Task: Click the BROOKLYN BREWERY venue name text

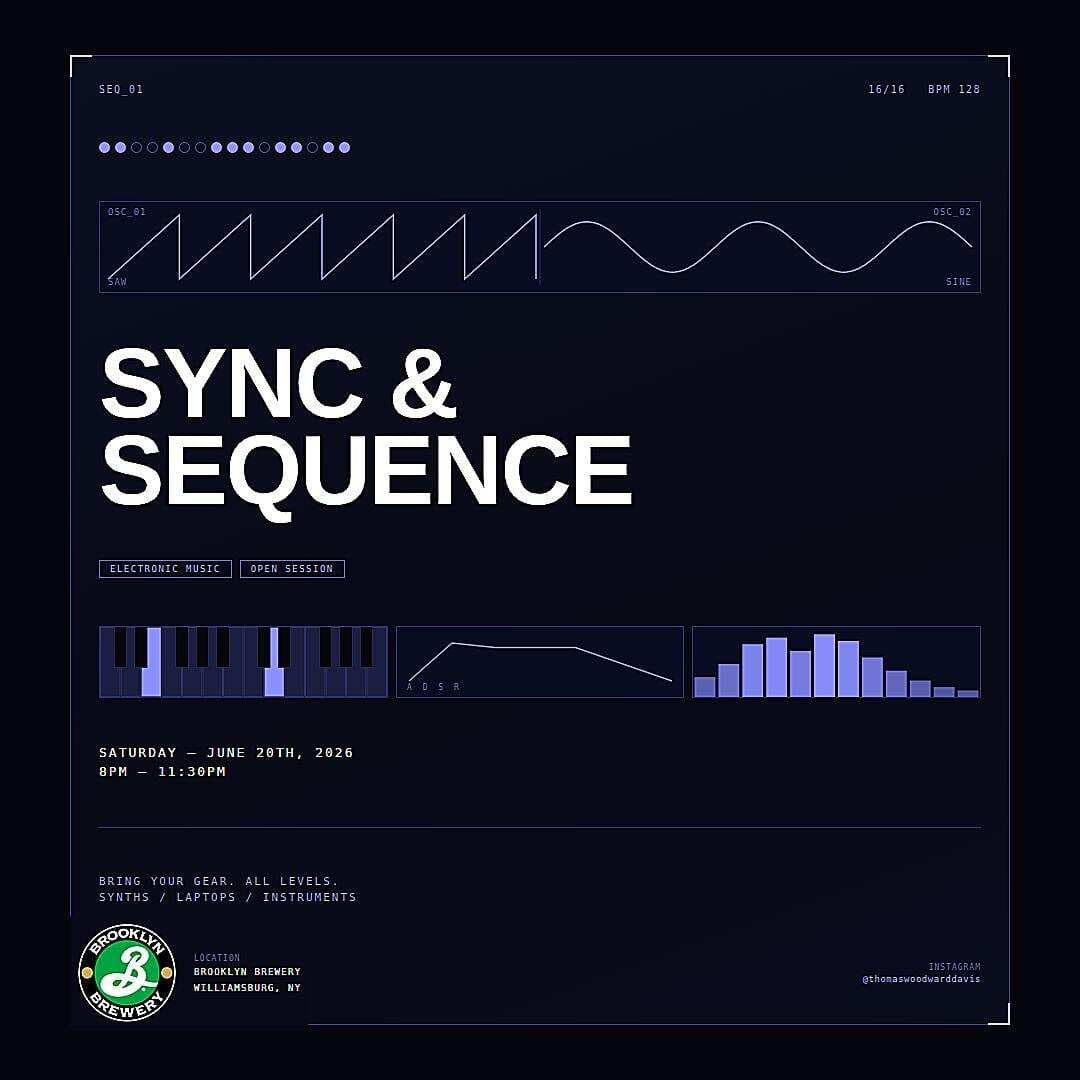Action: (x=247, y=971)
